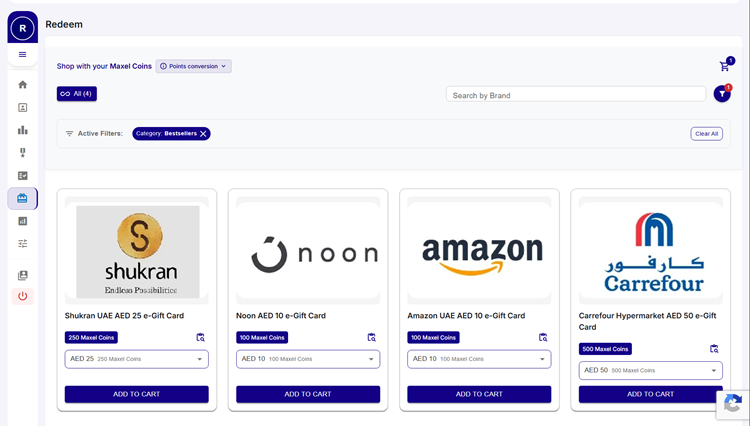Click the reCAPTCHA badge
750x426 pixels.
[733, 404]
